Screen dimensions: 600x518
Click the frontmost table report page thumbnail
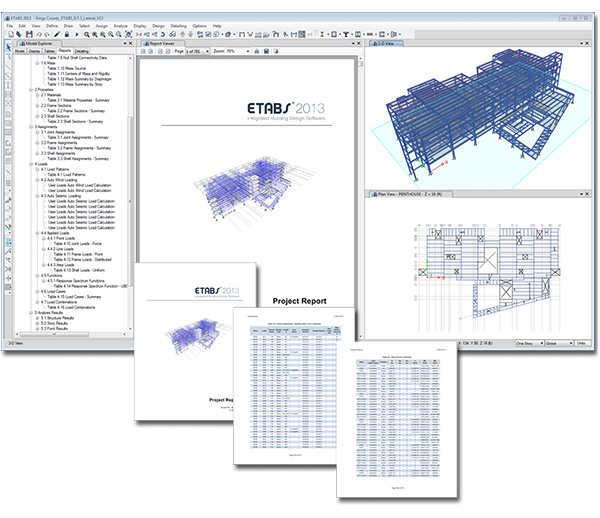pos(397,420)
